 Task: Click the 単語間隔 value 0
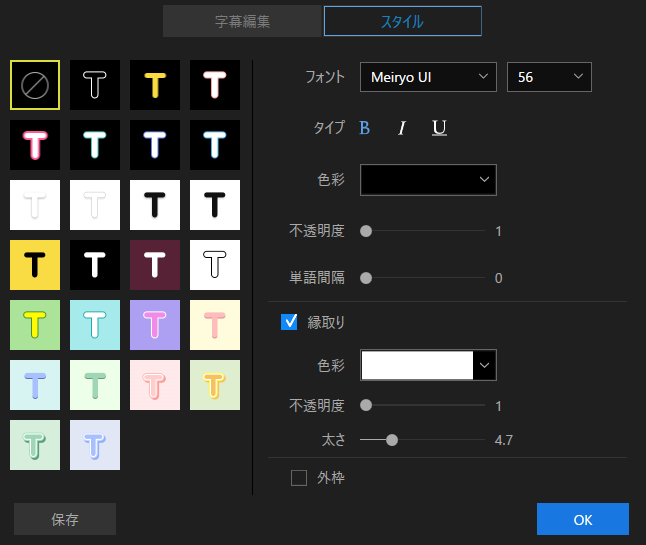pyautogui.click(x=499, y=278)
